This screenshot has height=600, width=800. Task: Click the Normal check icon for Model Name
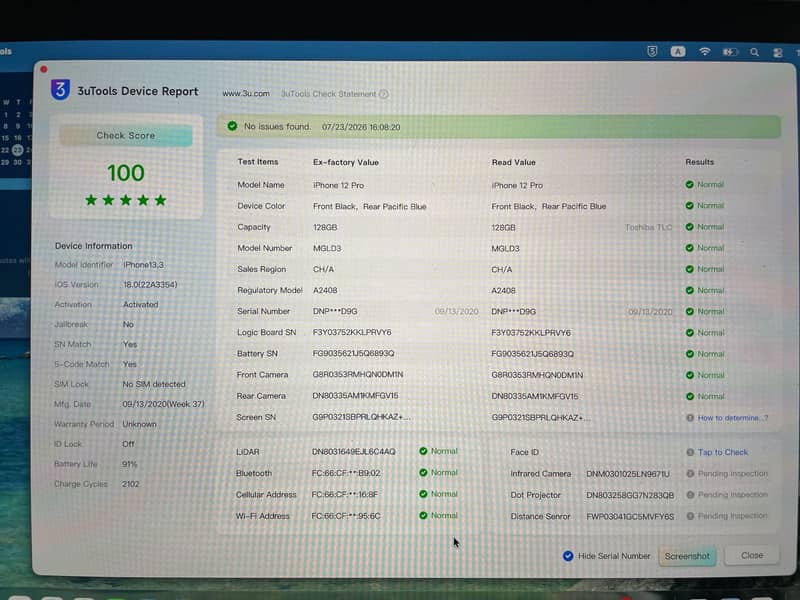pyautogui.click(x=689, y=184)
